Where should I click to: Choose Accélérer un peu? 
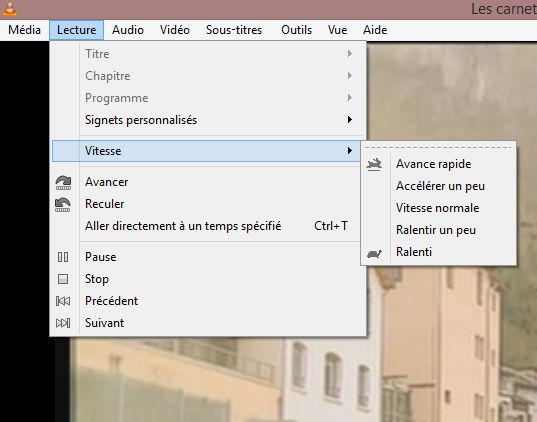pos(439,186)
